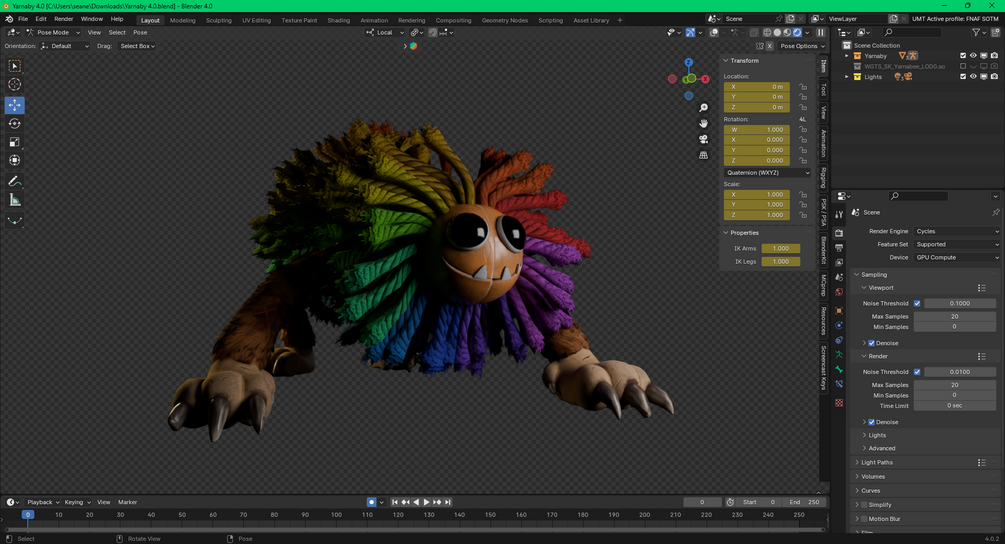This screenshot has width=1005, height=544.
Task: Click the zoom magnifier viewport icon
Action: (x=704, y=108)
